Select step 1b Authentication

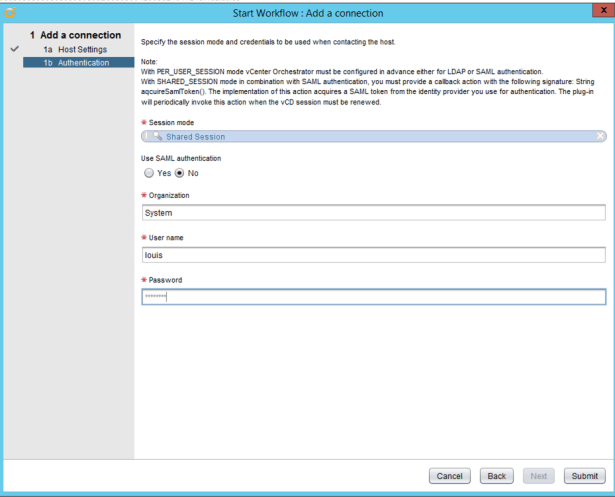(x=79, y=62)
